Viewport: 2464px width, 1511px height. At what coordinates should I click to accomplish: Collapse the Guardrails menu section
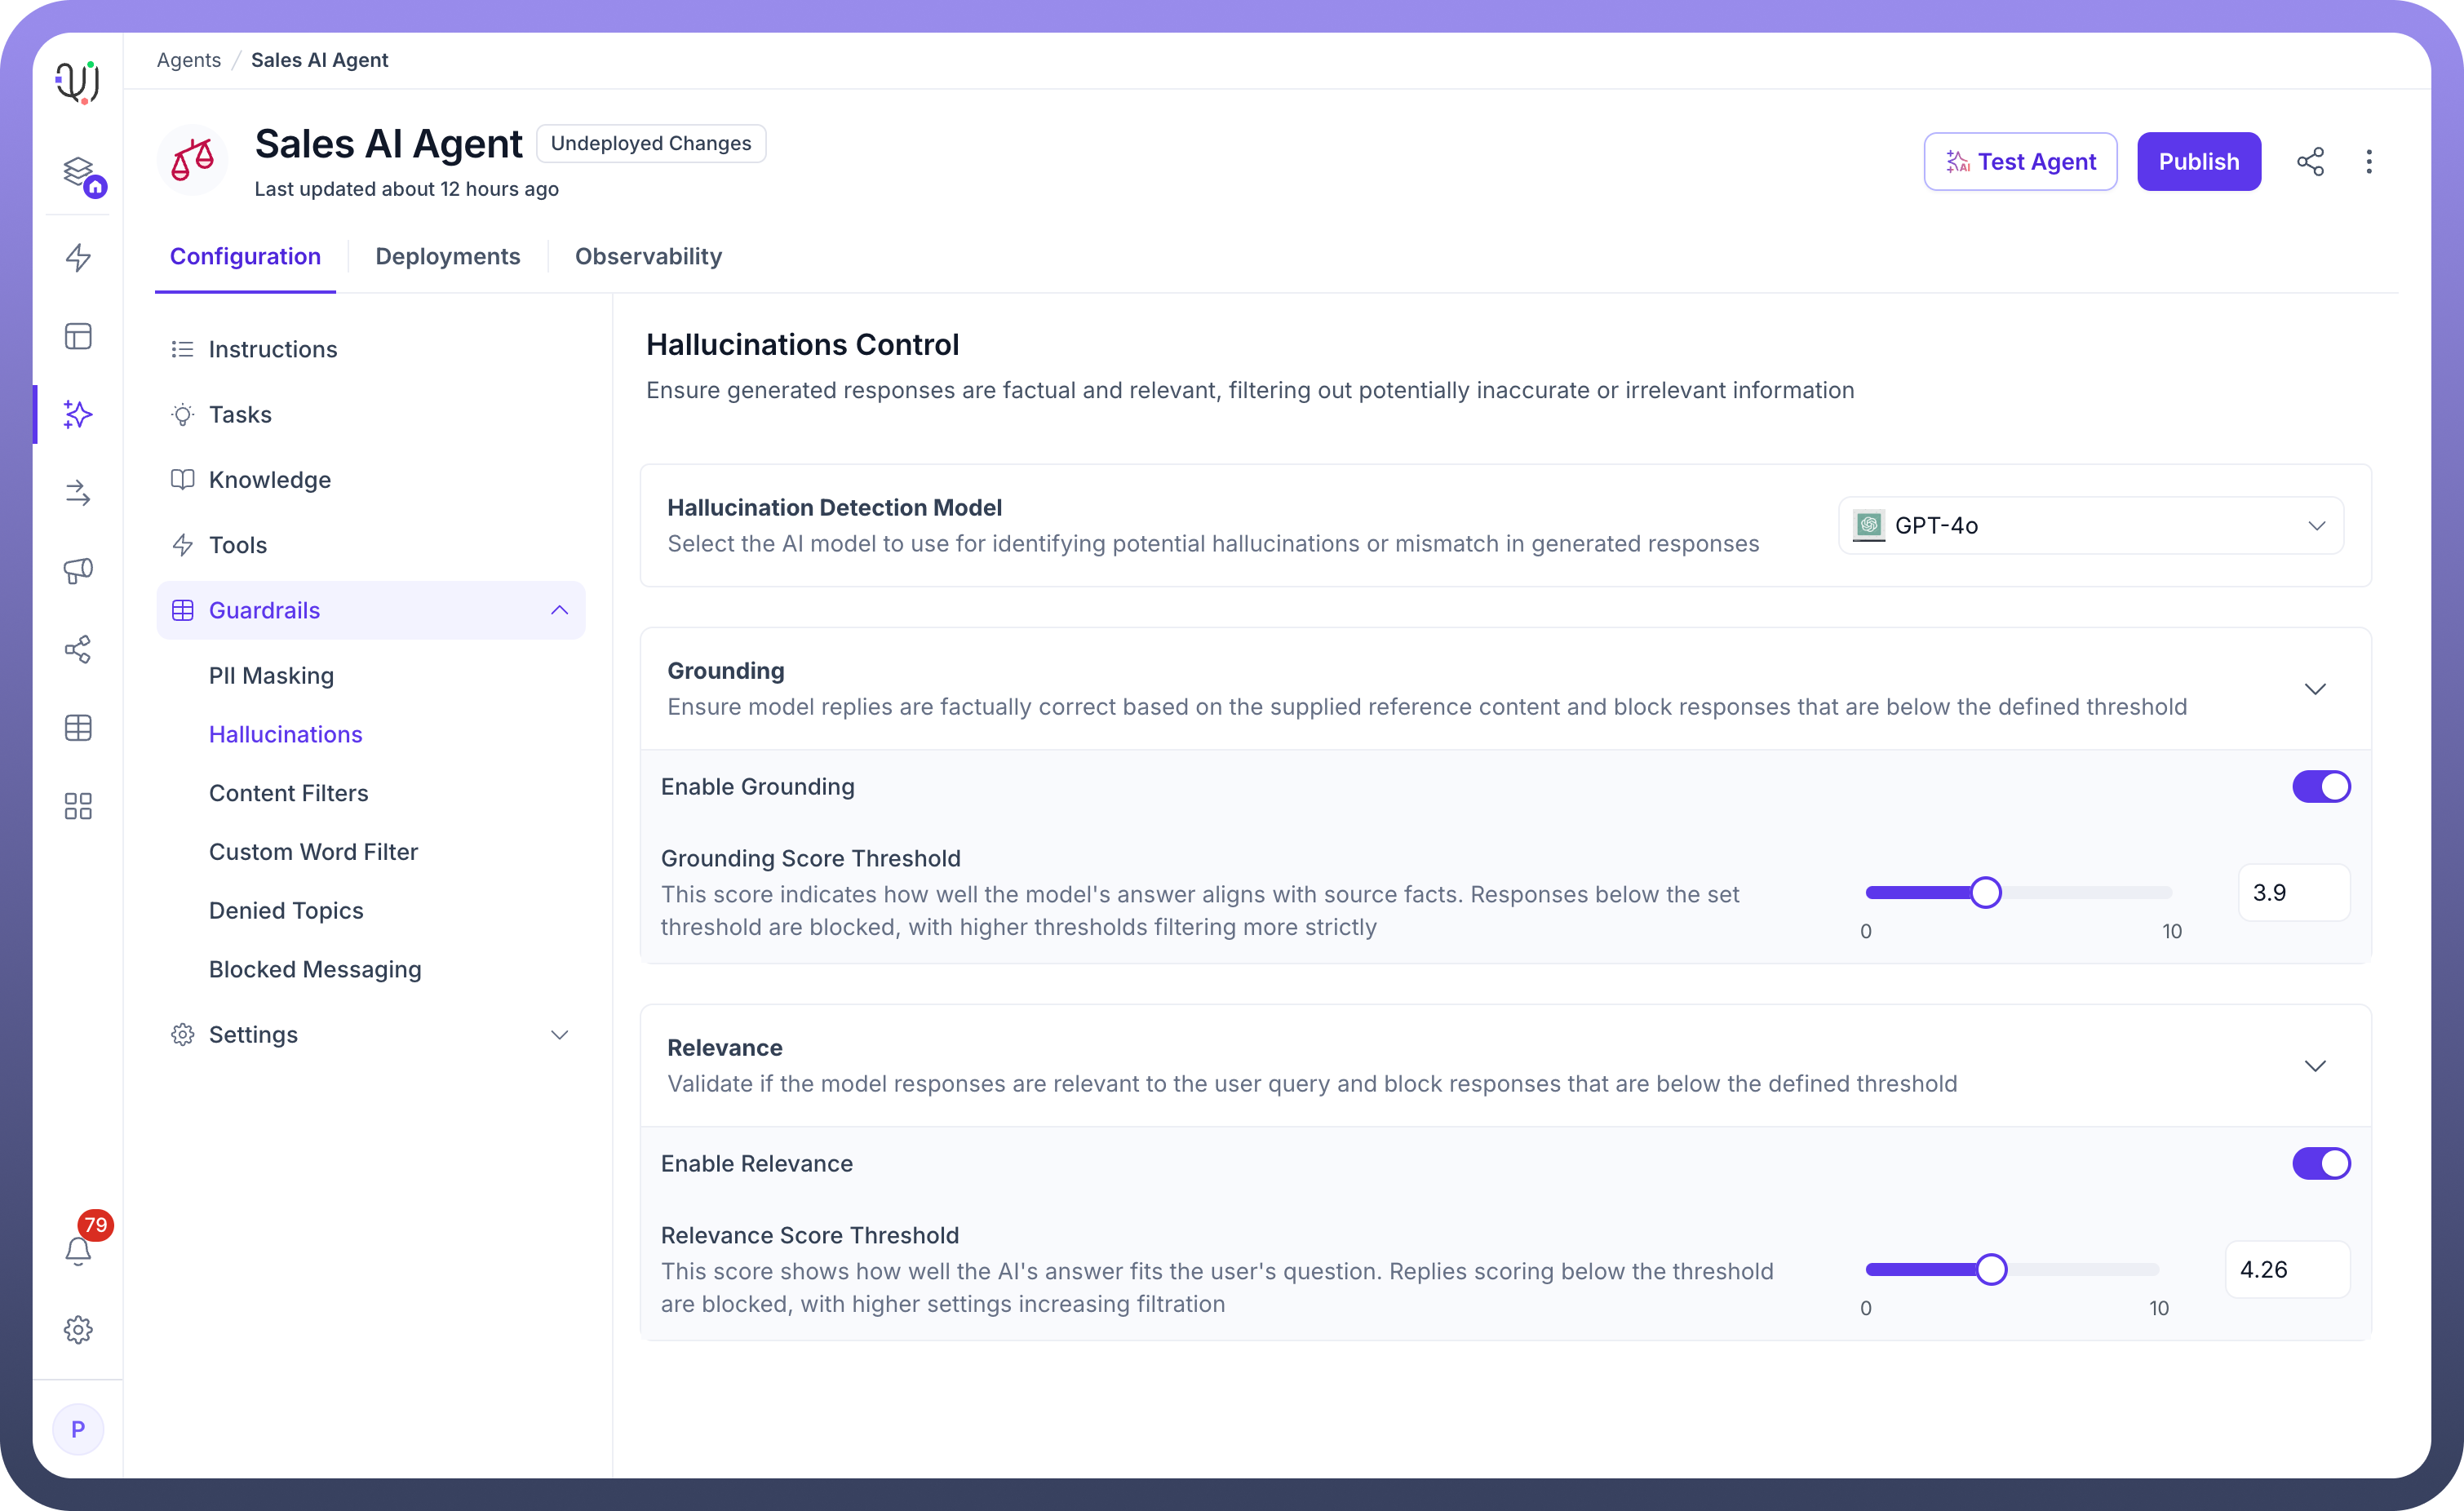(559, 610)
